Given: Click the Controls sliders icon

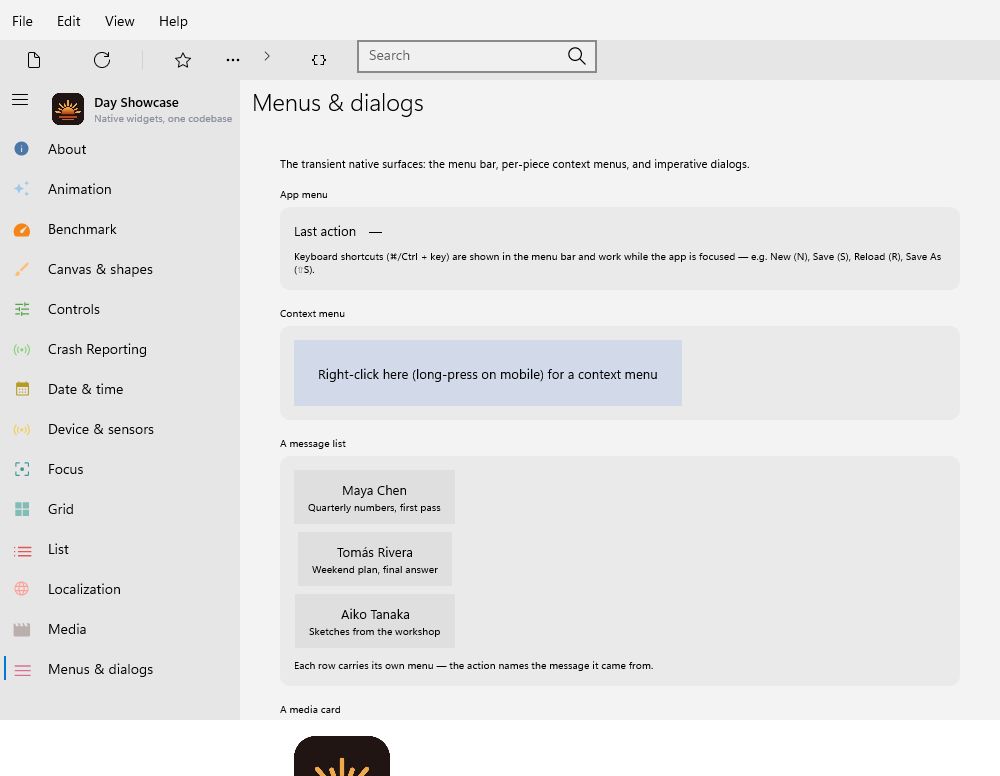Looking at the screenshot, I should click(x=22, y=309).
